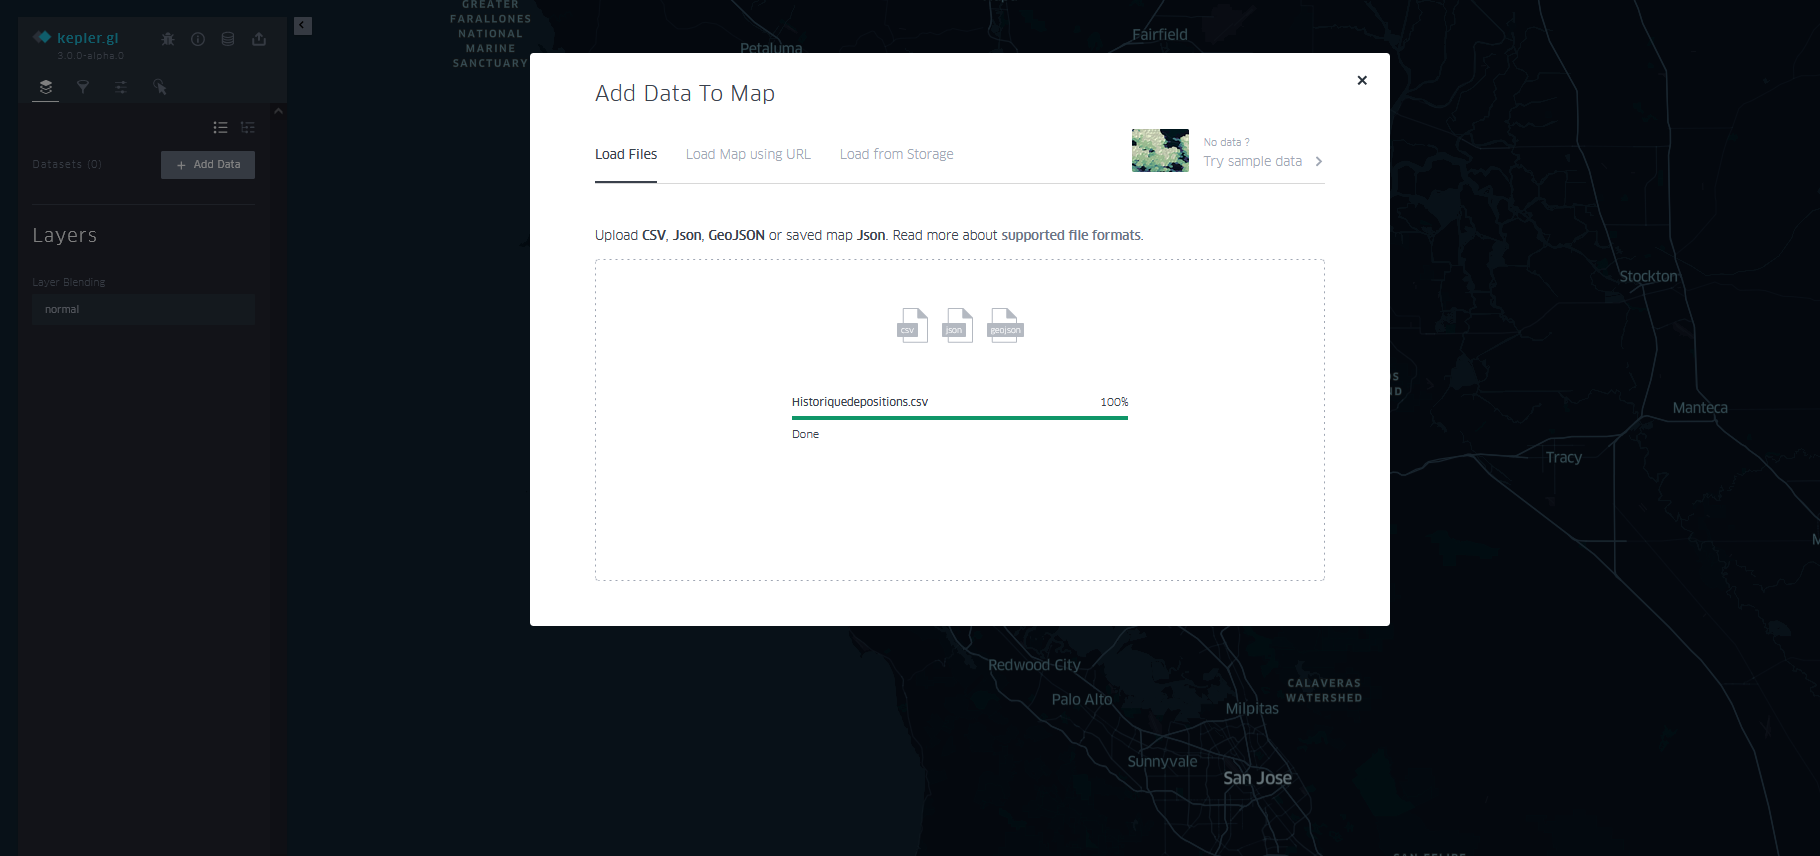The width and height of the screenshot is (1820, 856).
Task: Click the Stockton map label
Action: 1648,276
